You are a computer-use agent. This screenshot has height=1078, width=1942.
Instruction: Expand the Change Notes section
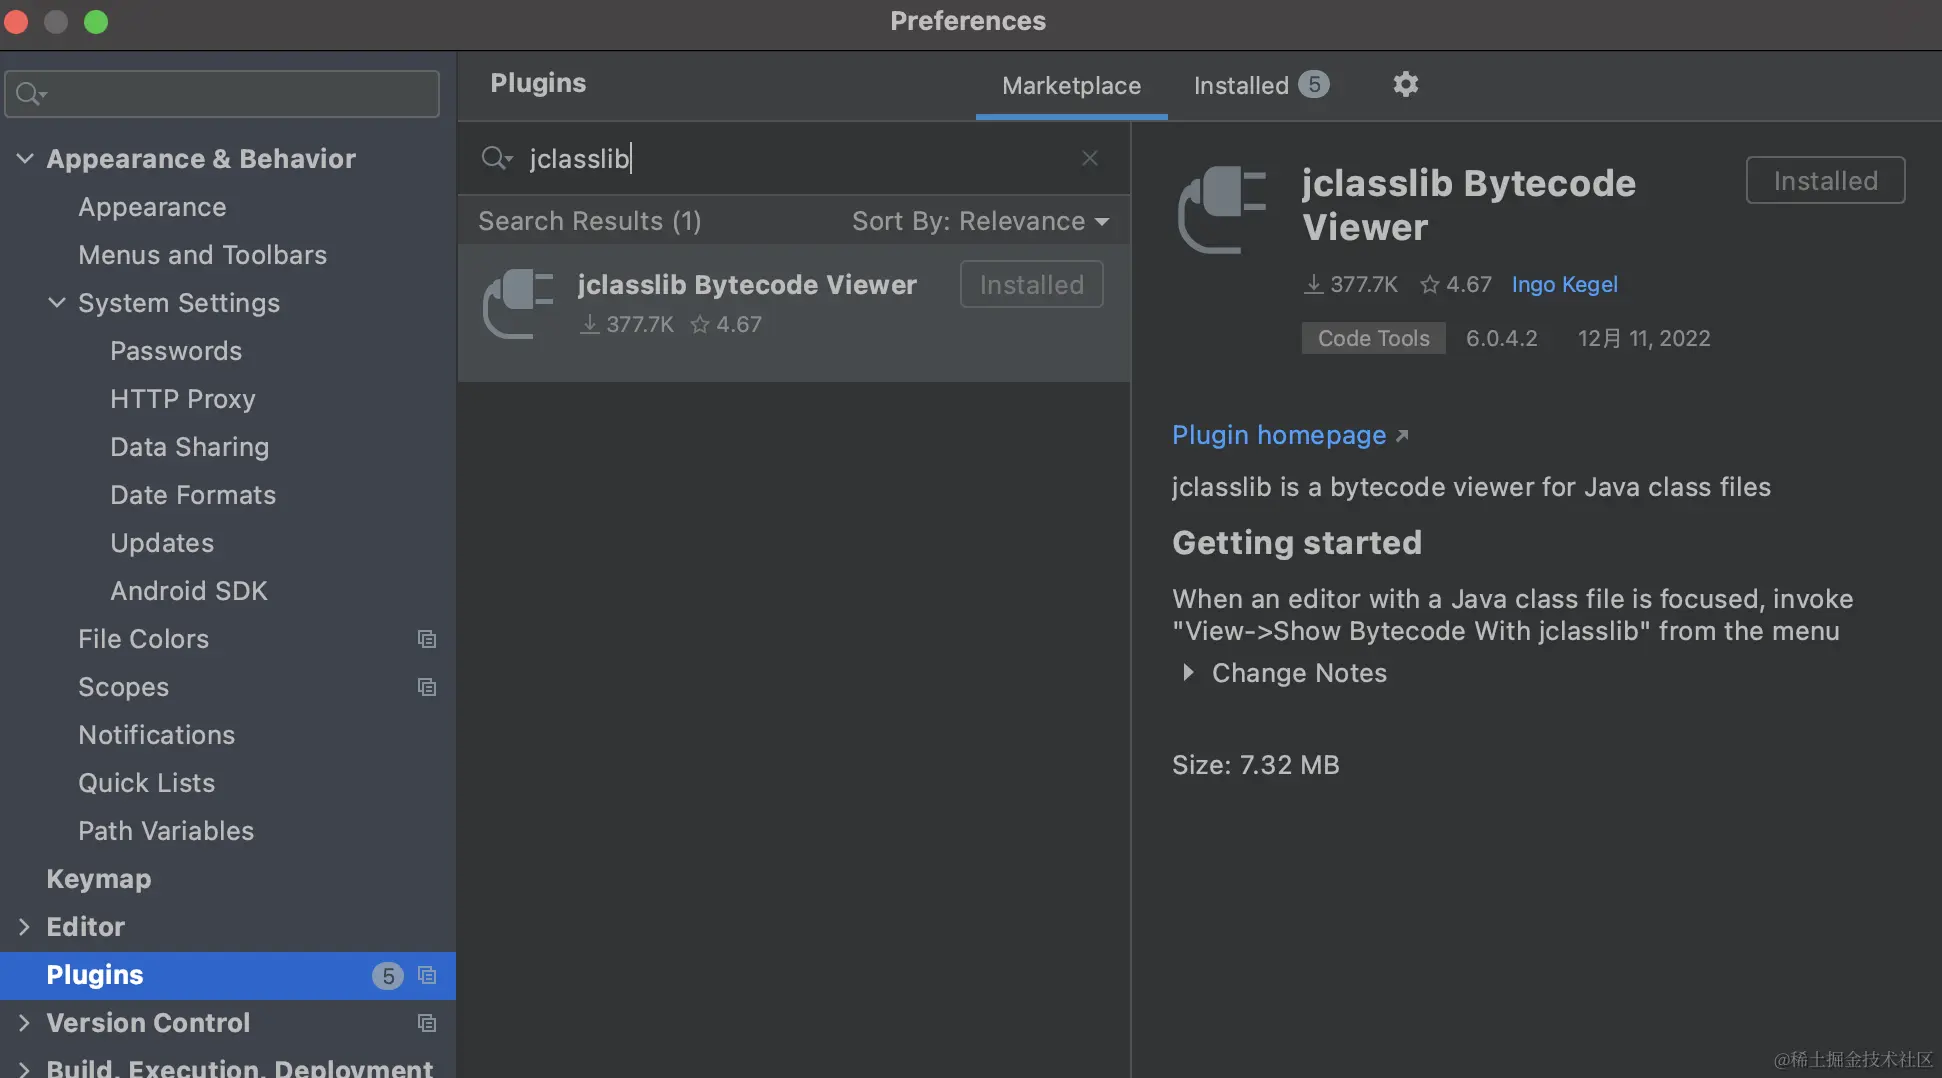[1188, 673]
